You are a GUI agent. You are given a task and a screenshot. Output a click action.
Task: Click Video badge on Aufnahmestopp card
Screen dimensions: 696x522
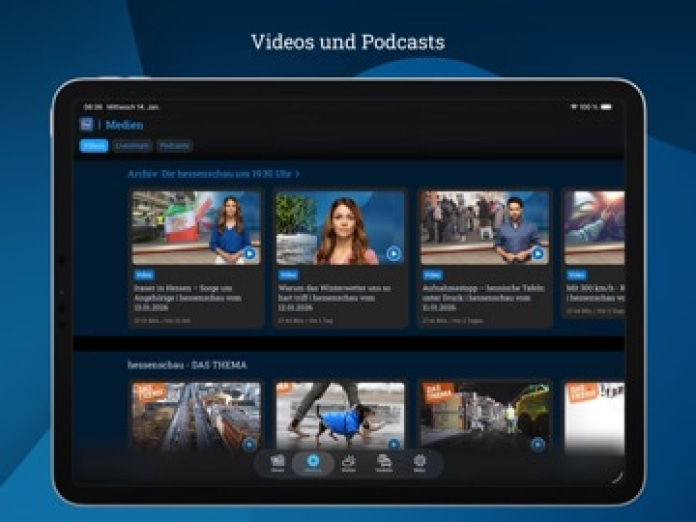tap(432, 275)
